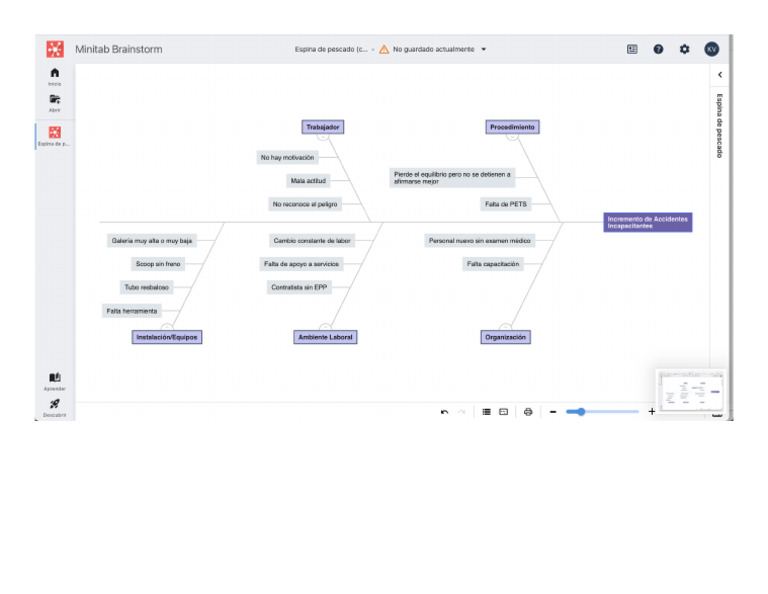Select the Organización category box
Image resolution: width=768 pixels, height=594 pixels.
pyautogui.click(x=505, y=337)
